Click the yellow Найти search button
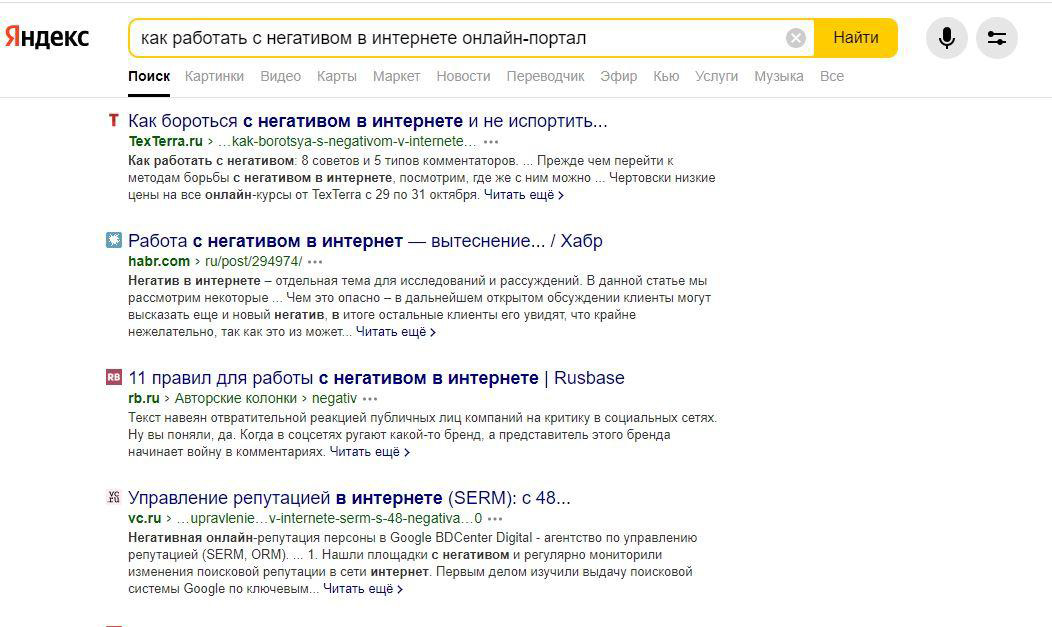The height and width of the screenshot is (627, 1052). [855, 38]
